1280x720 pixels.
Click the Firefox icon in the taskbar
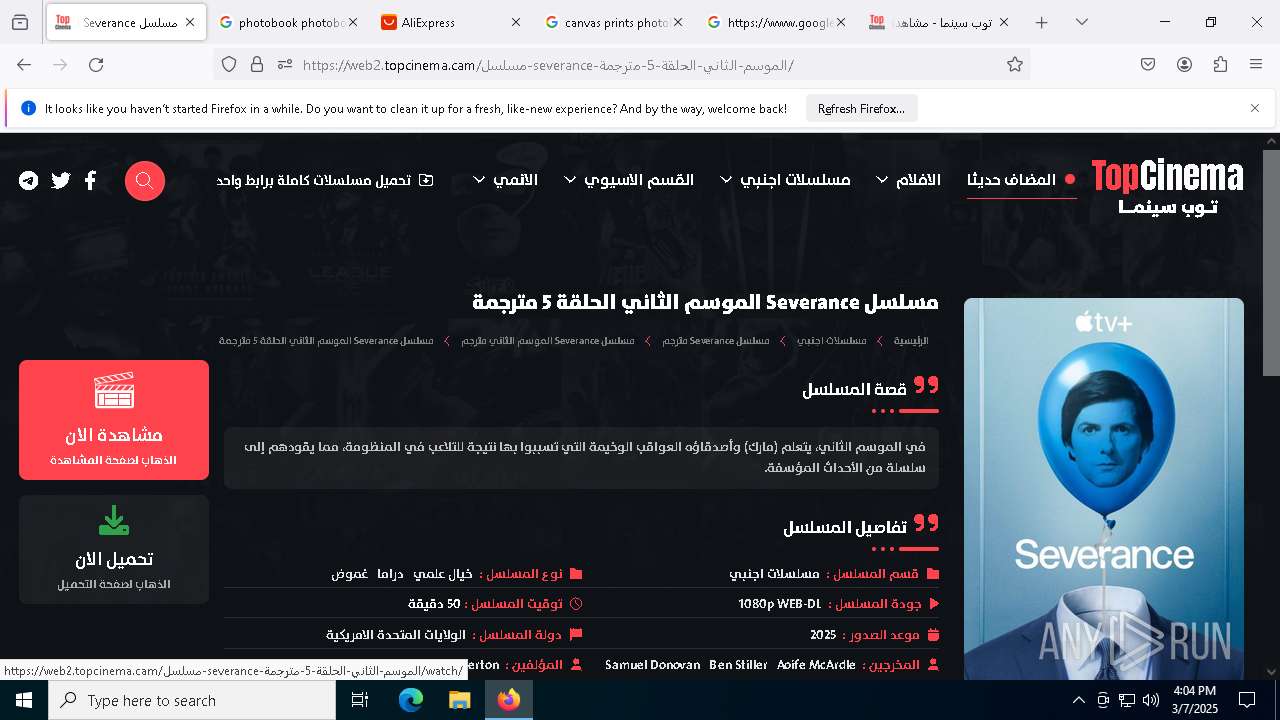click(509, 700)
